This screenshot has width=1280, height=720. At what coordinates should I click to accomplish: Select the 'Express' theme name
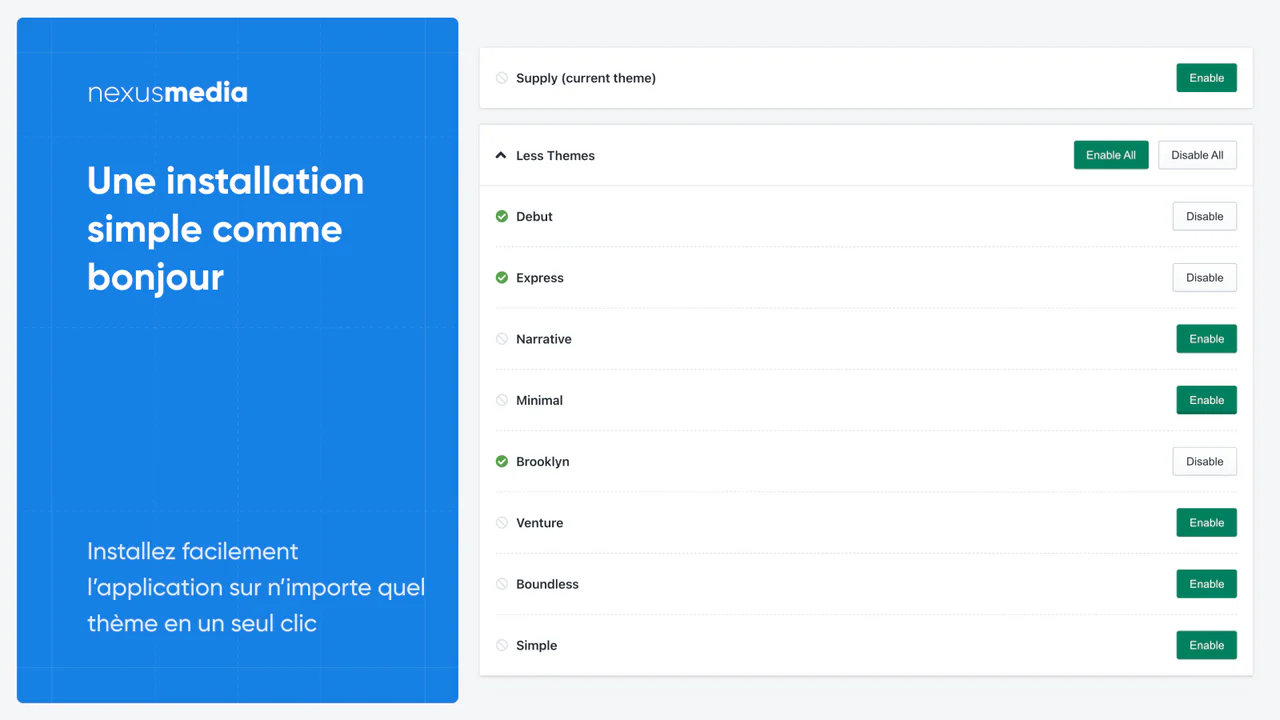pos(540,278)
